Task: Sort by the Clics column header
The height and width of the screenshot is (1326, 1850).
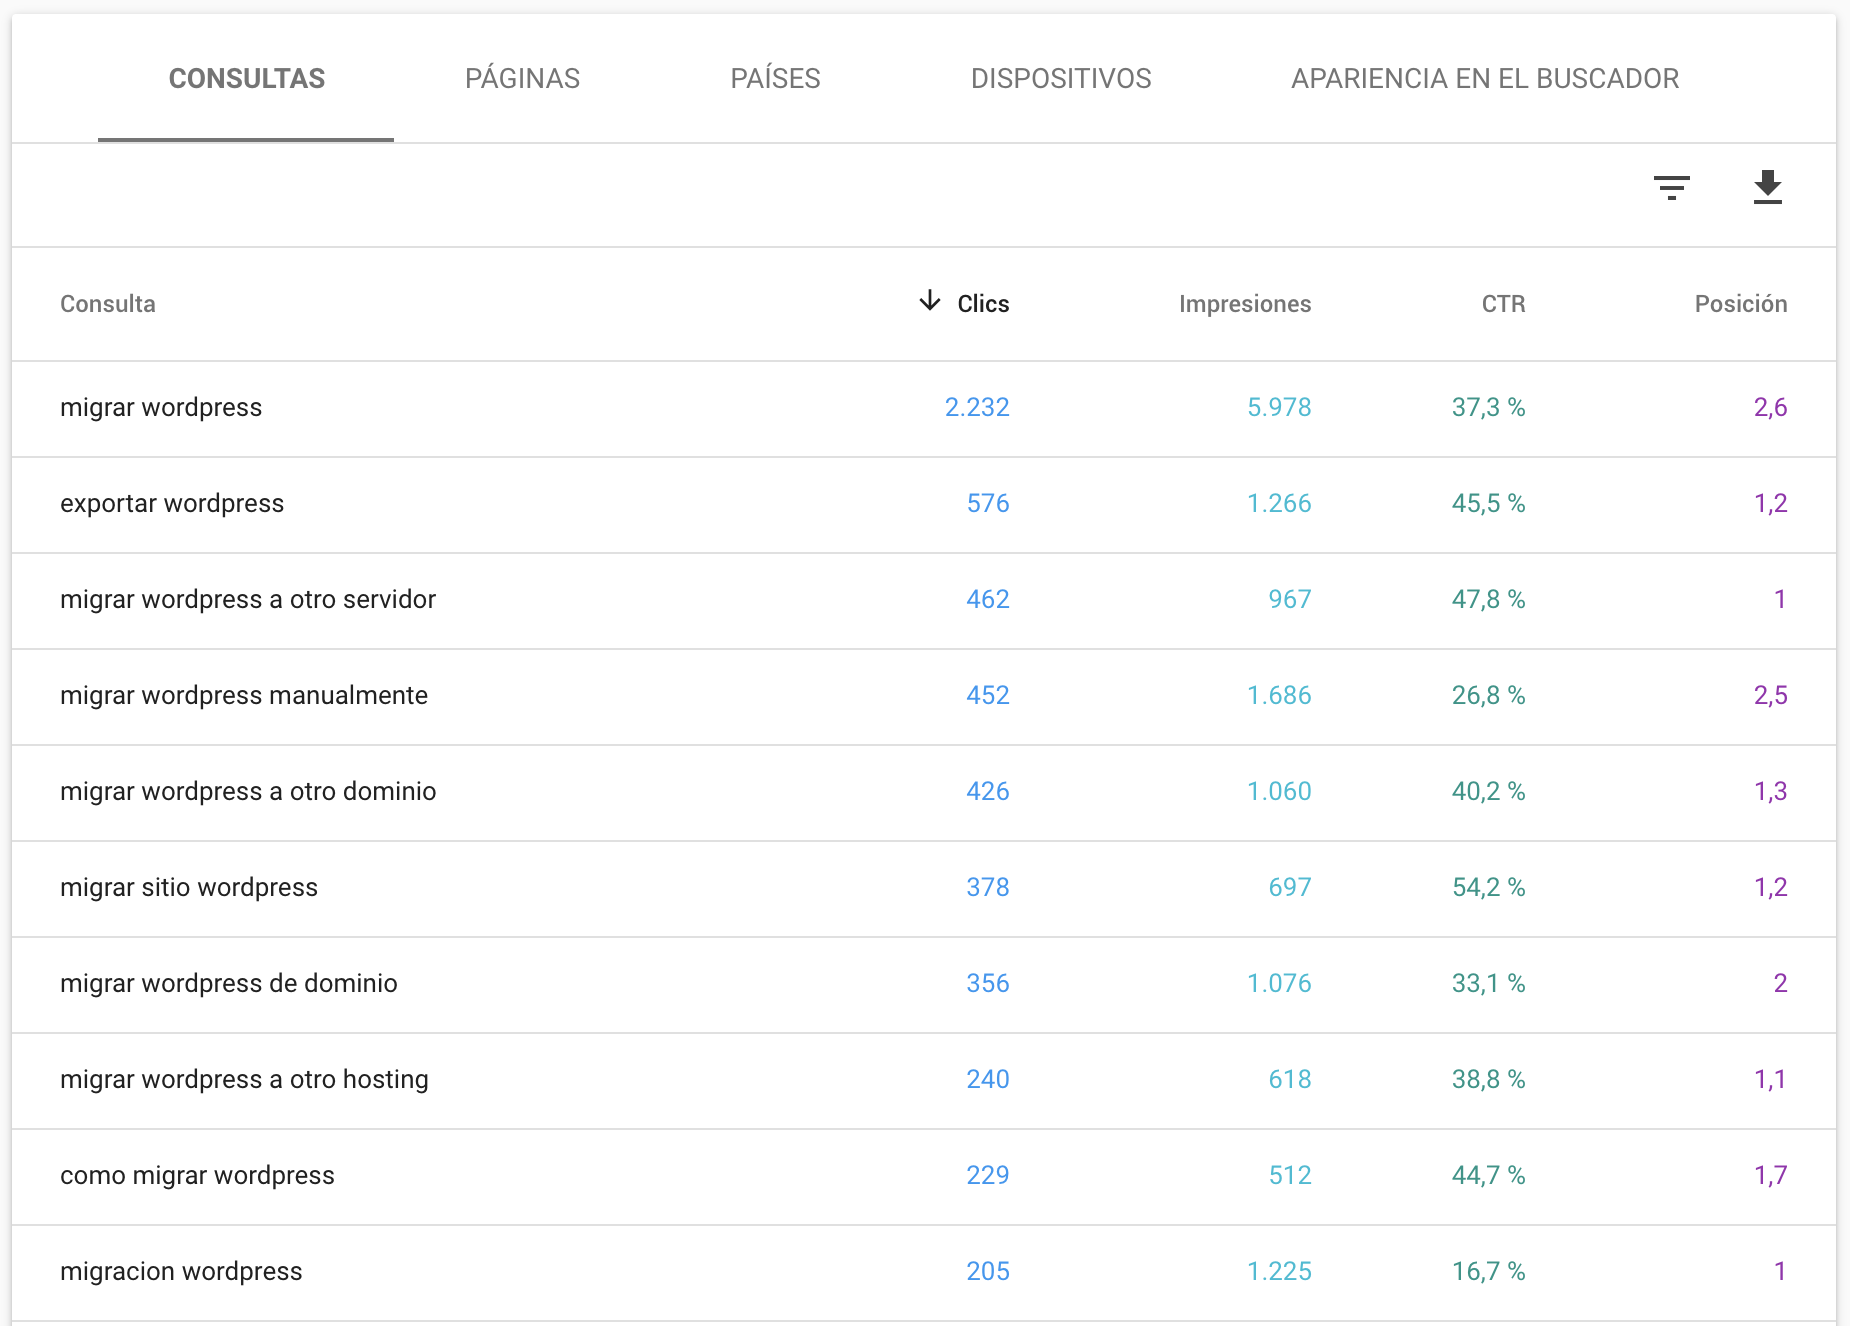Action: point(983,304)
